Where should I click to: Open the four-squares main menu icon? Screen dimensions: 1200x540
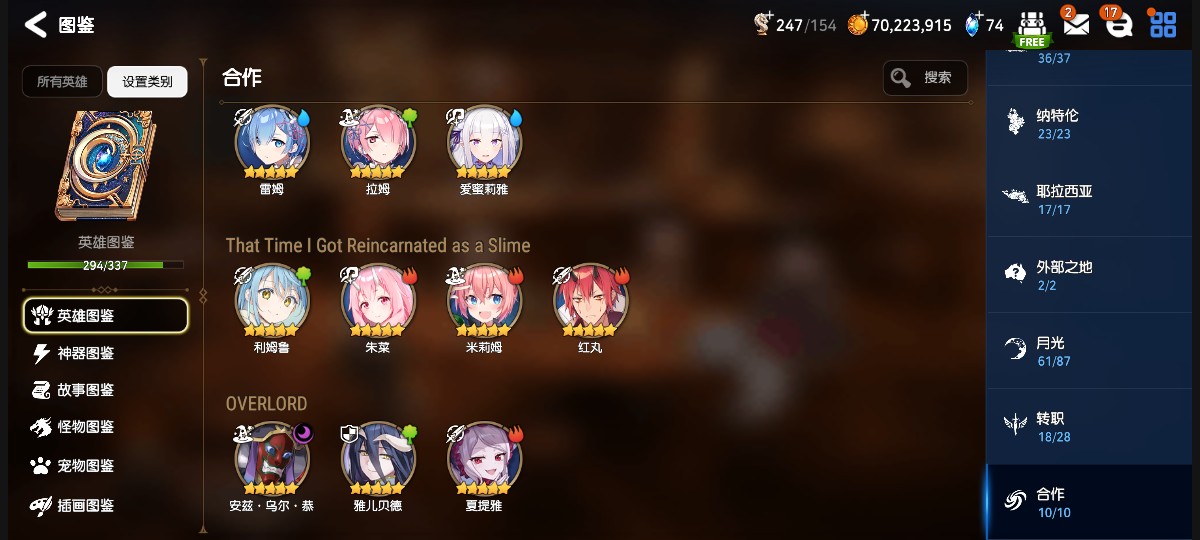point(1163,25)
